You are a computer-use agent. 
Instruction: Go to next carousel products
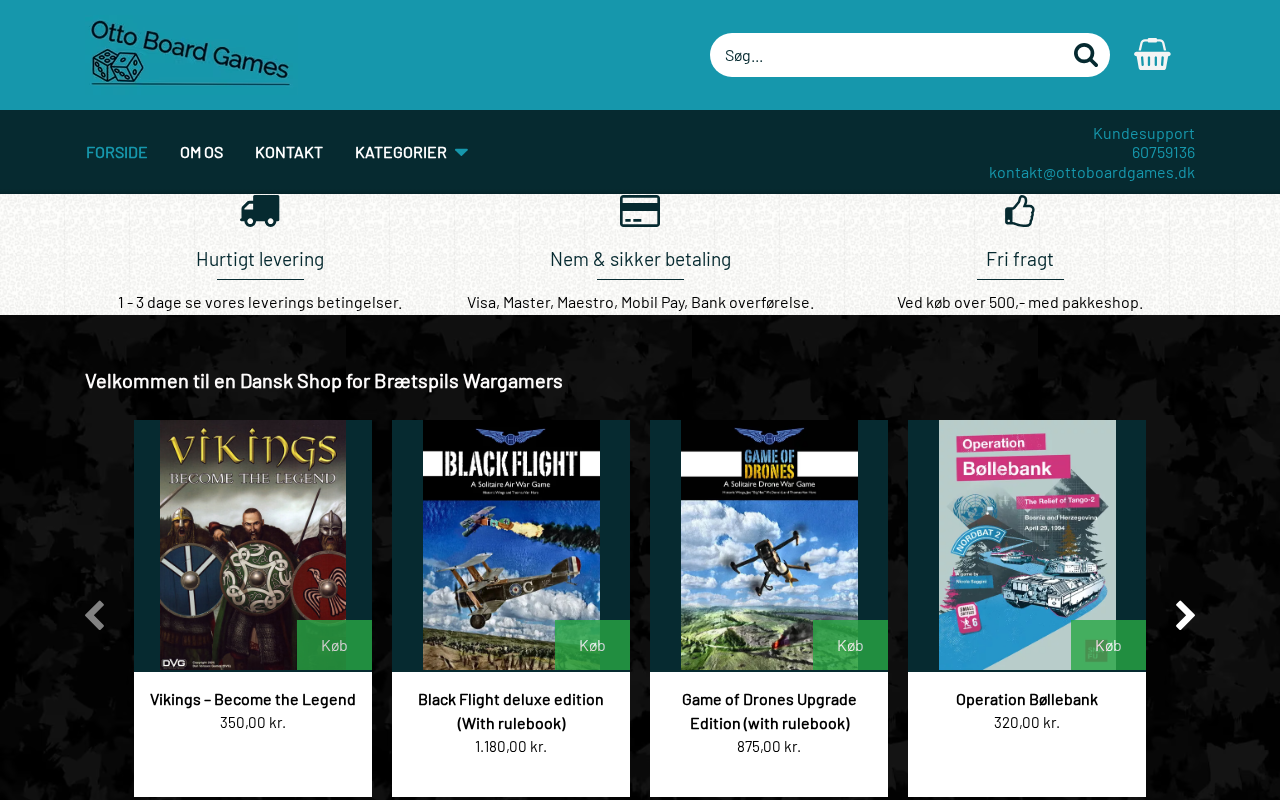coord(1185,615)
